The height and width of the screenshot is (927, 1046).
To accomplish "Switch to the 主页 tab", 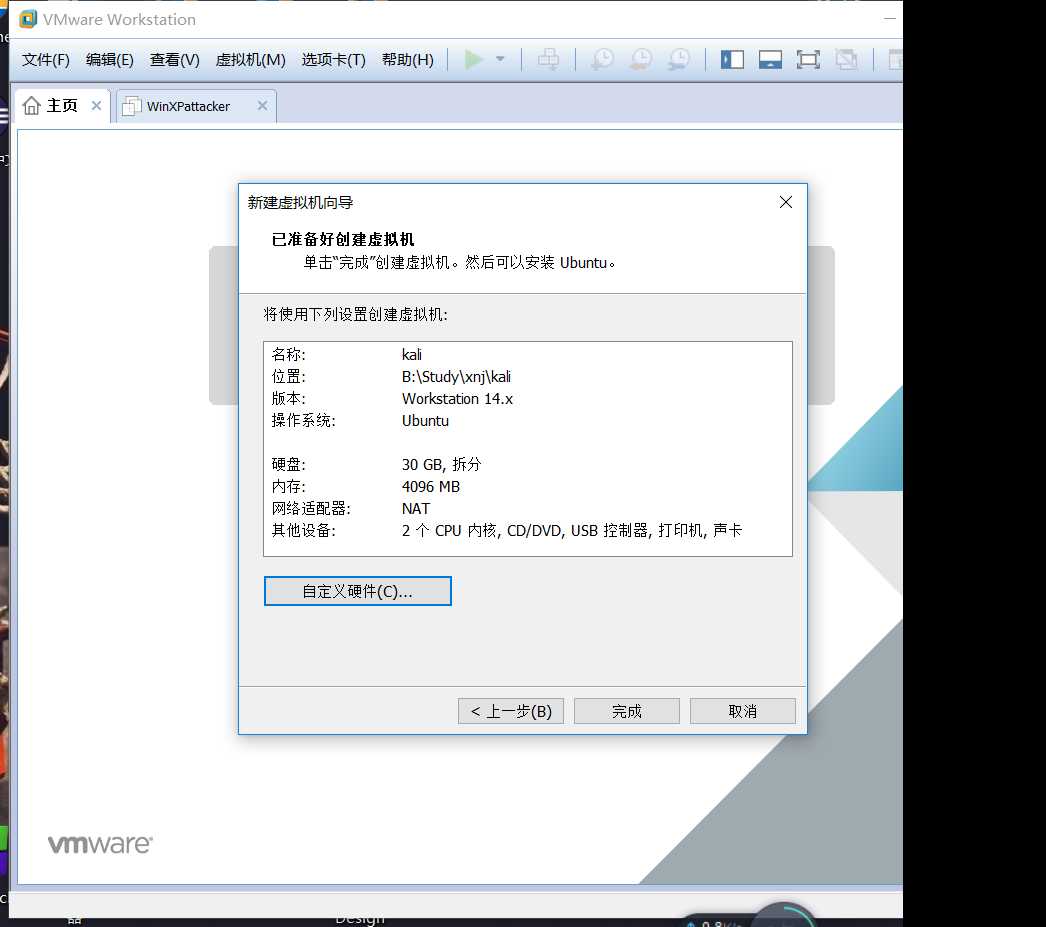I will click(61, 105).
